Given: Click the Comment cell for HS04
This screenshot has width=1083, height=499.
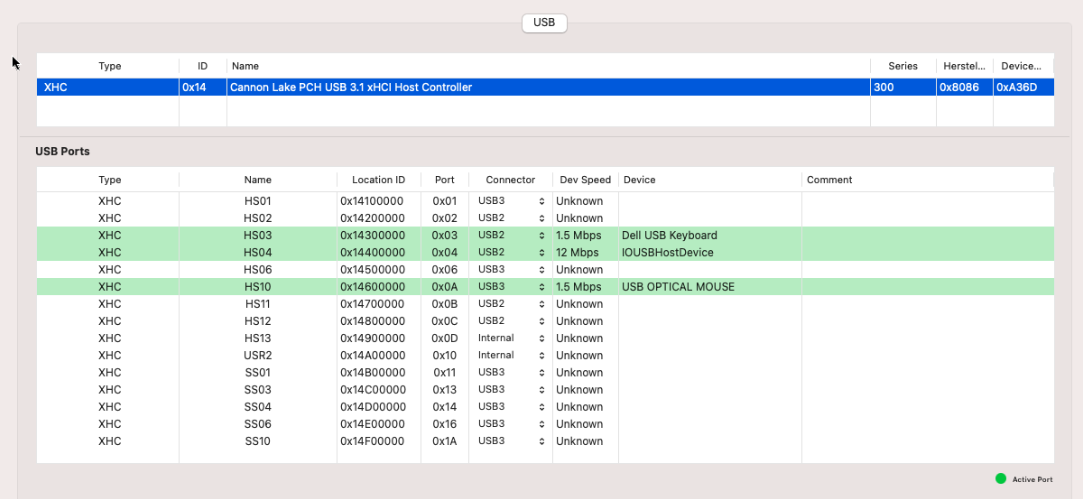Looking at the screenshot, I should (927, 252).
